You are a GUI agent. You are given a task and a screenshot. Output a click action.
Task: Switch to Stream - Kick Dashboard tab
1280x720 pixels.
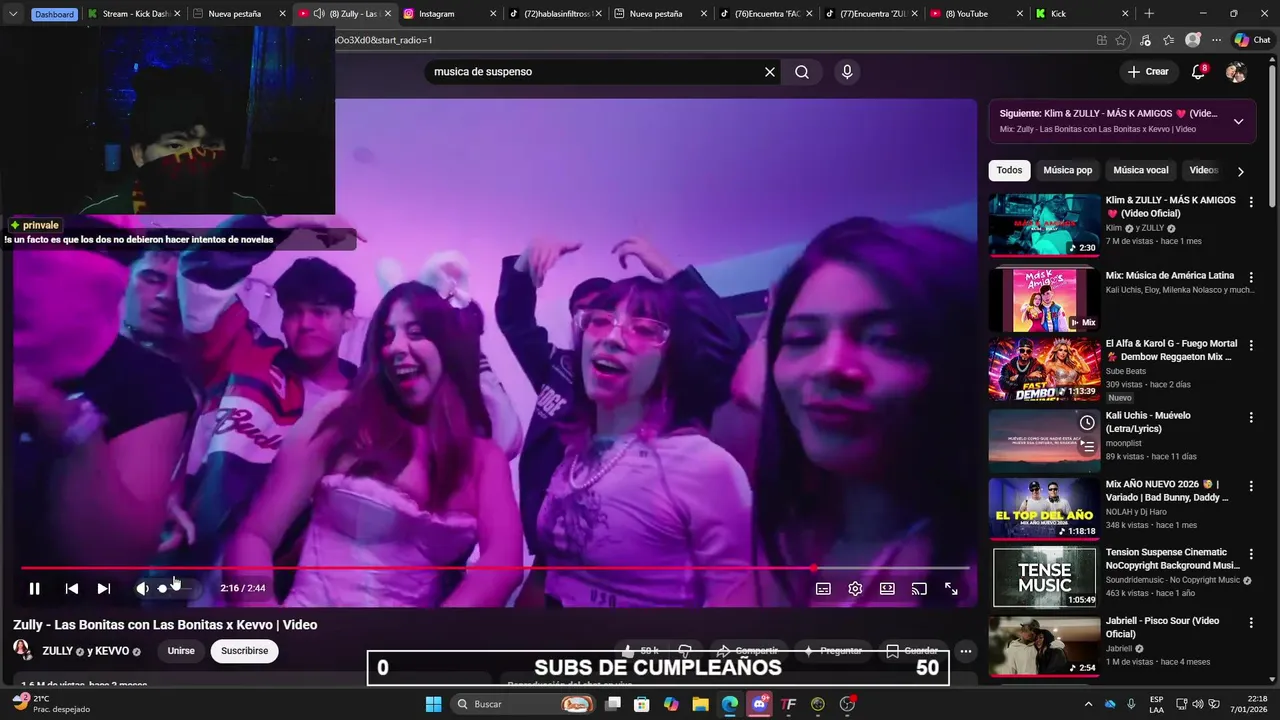pos(135,14)
